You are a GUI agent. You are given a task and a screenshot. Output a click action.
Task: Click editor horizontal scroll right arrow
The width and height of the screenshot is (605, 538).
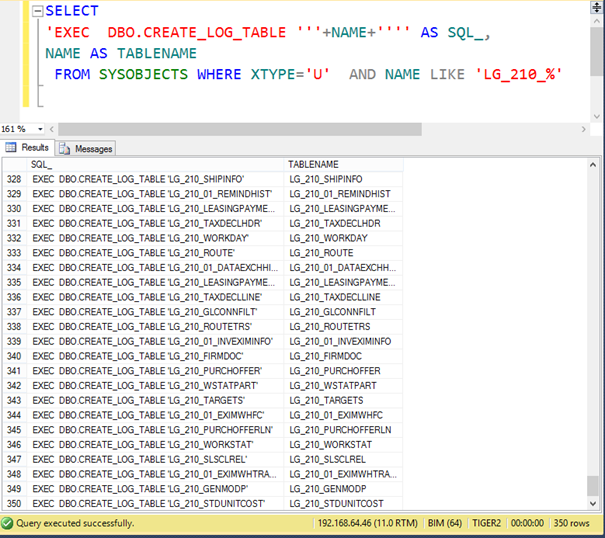click(x=583, y=129)
